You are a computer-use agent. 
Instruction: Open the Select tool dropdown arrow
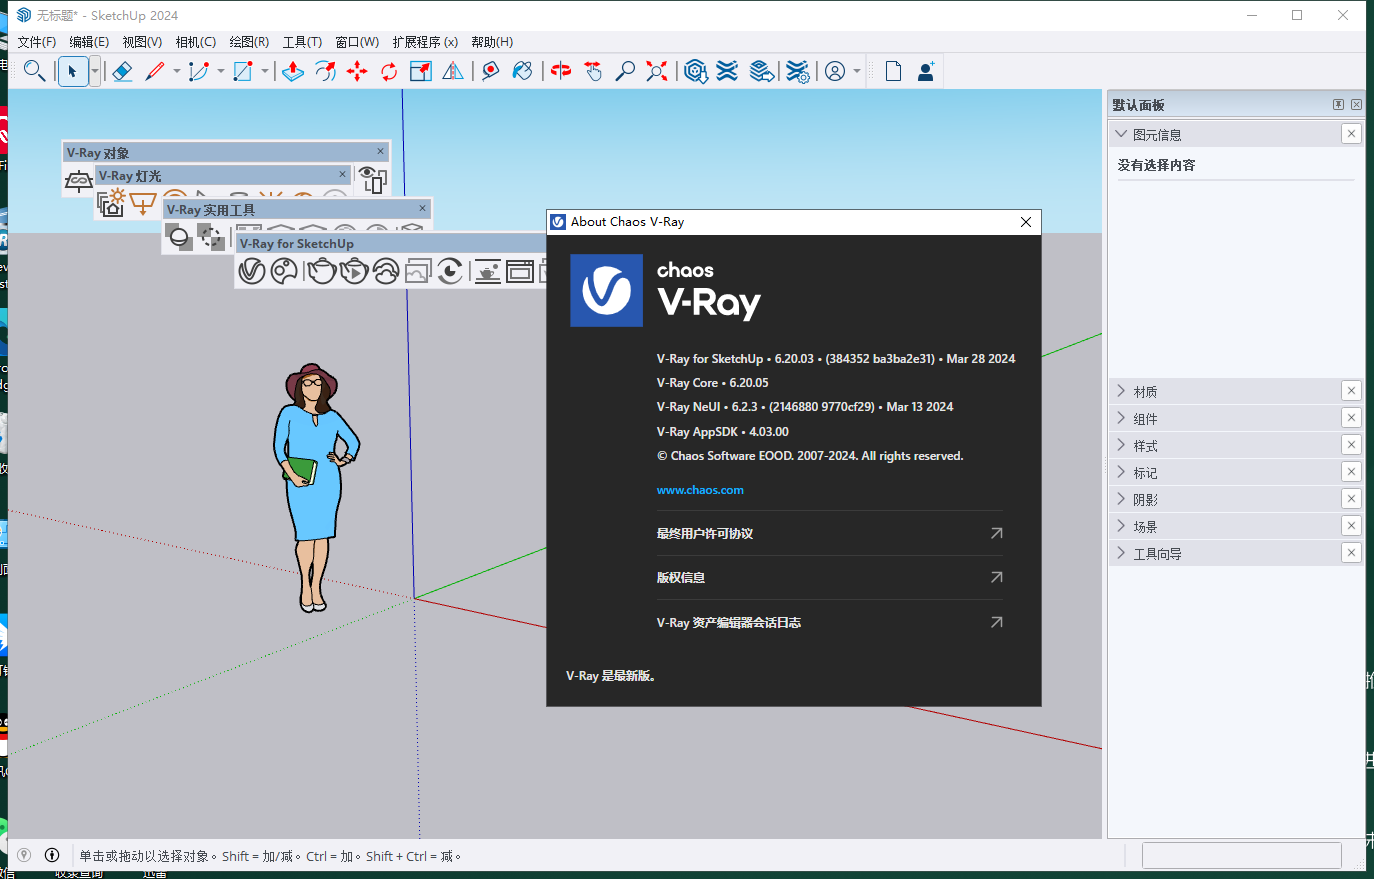(95, 71)
